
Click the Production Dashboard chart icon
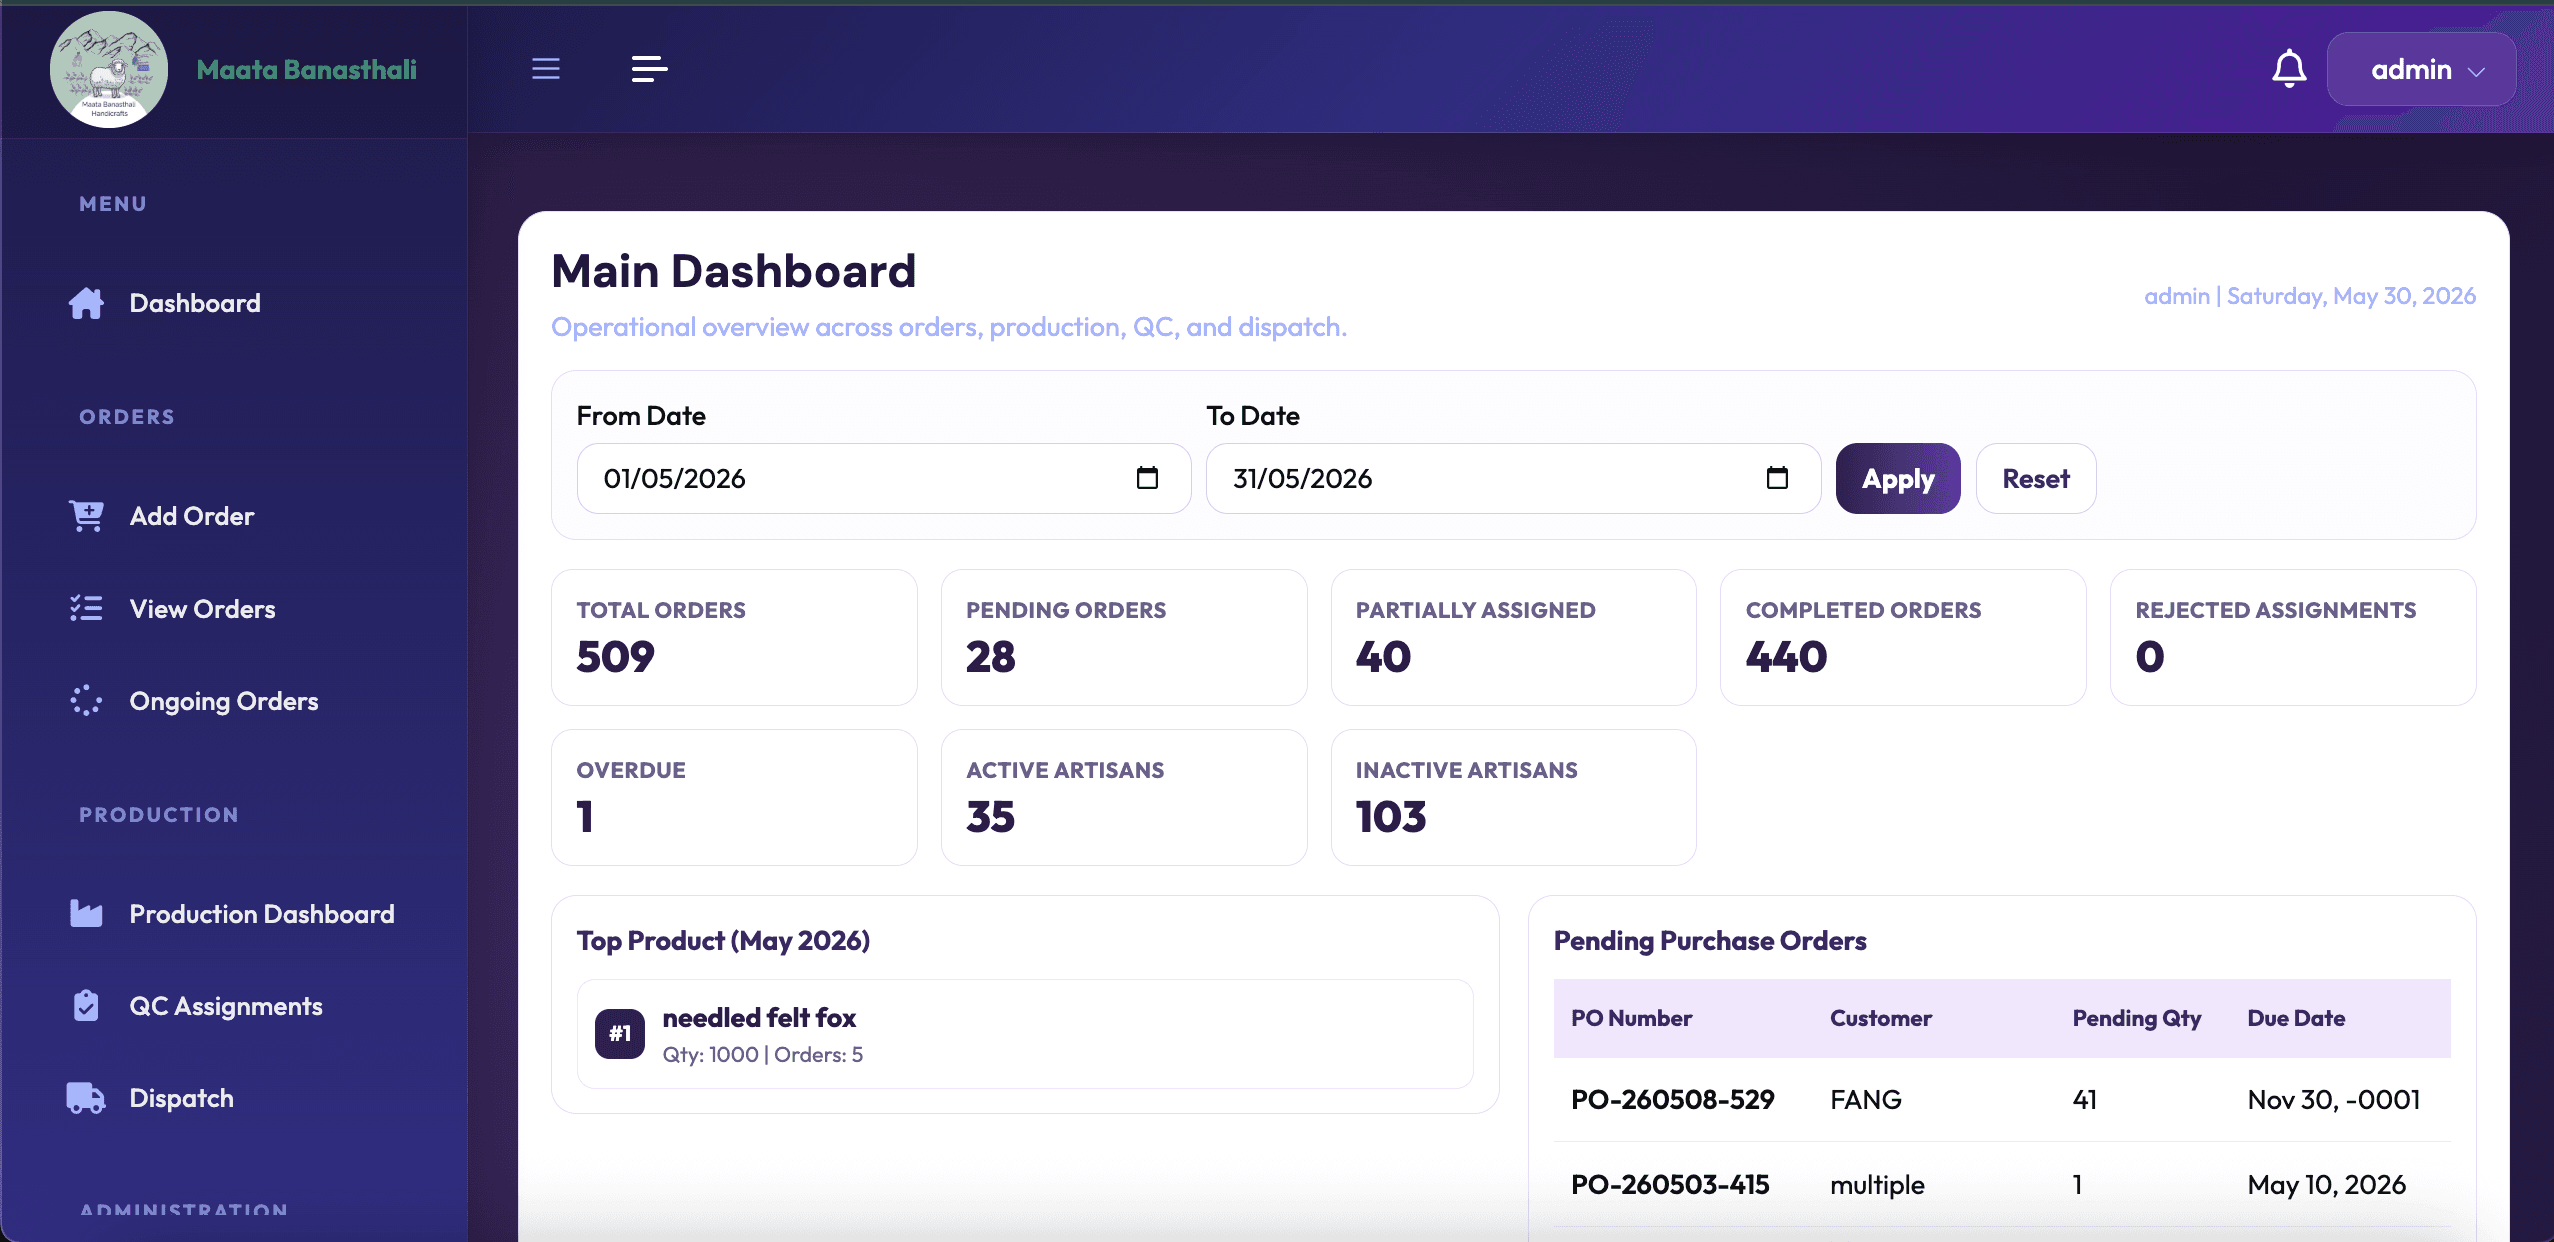[86, 913]
